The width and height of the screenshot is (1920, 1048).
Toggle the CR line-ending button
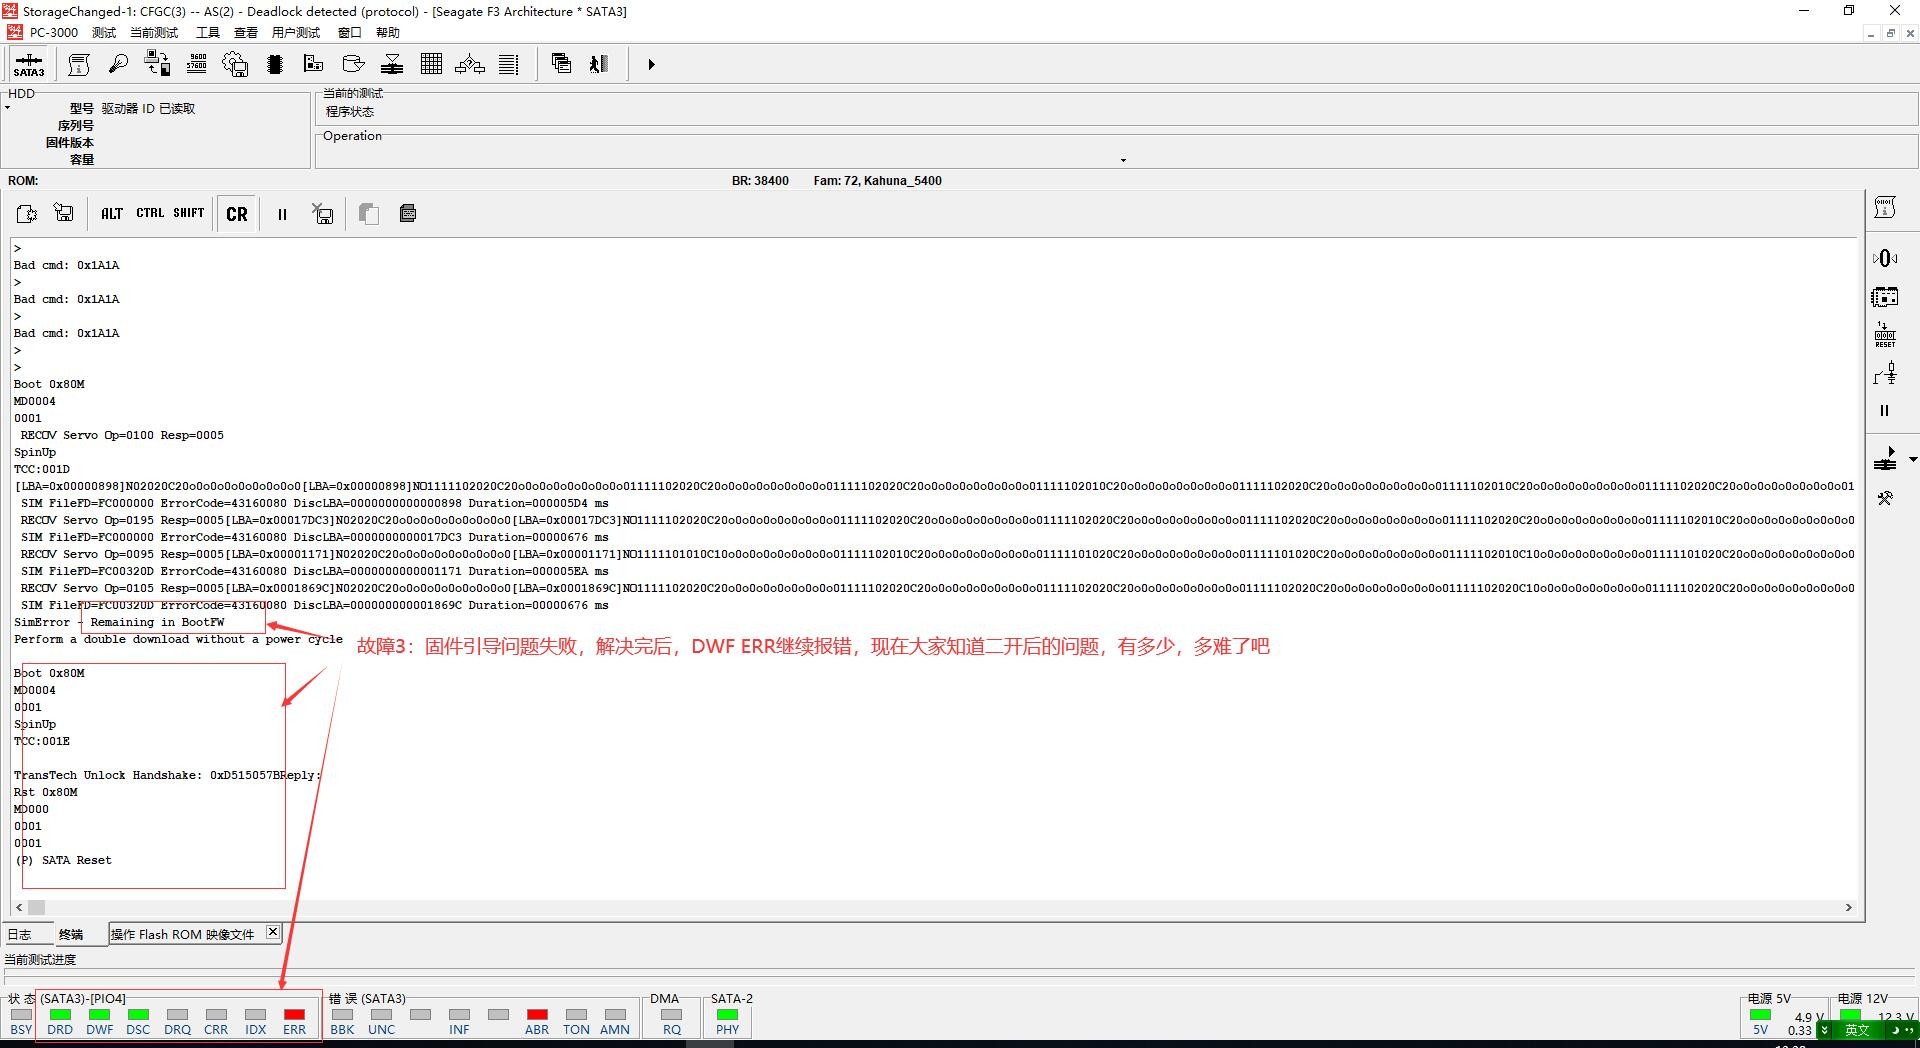click(x=237, y=214)
